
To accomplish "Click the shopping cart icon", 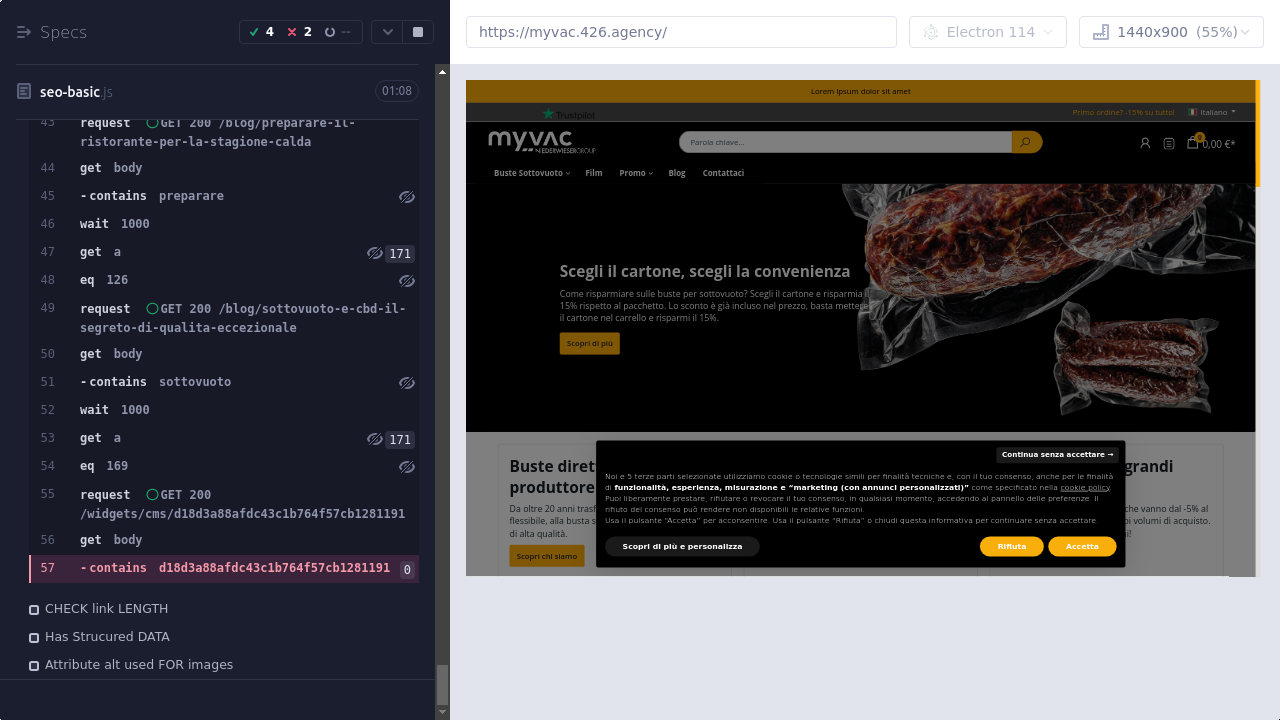I will tap(1192, 143).
